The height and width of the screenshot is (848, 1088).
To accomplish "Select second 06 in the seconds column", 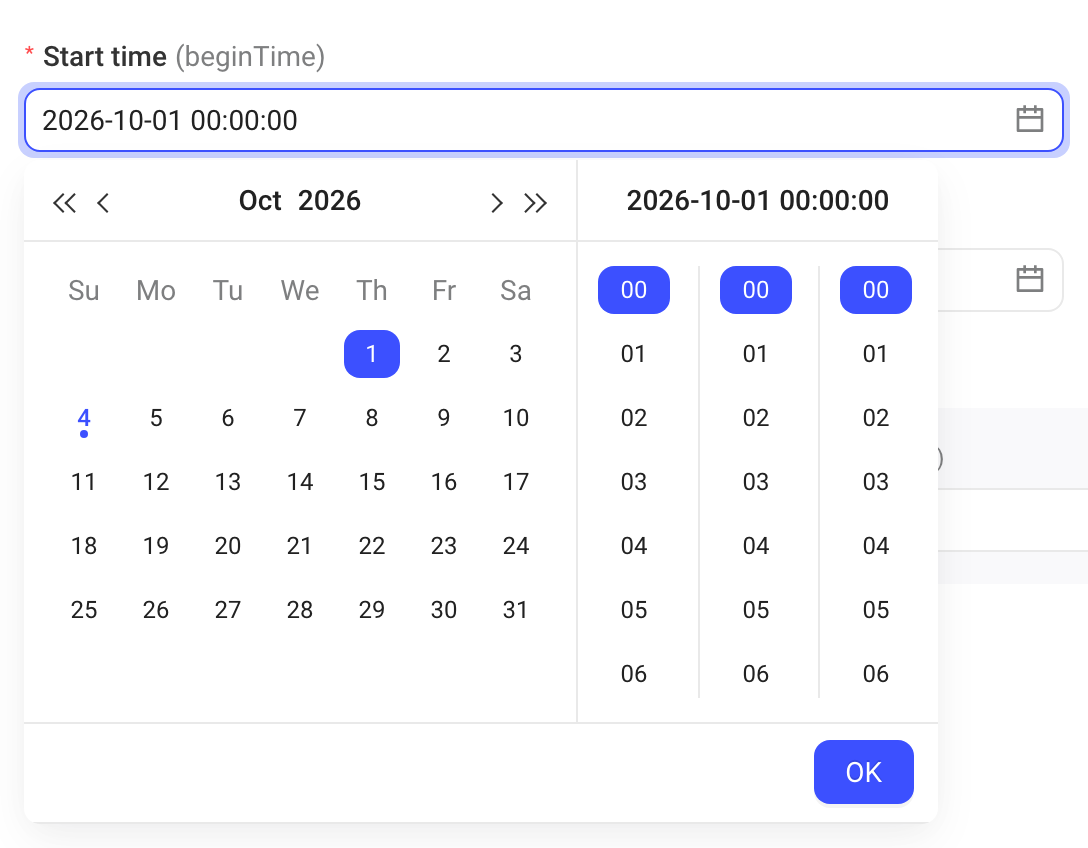I will coord(876,673).
